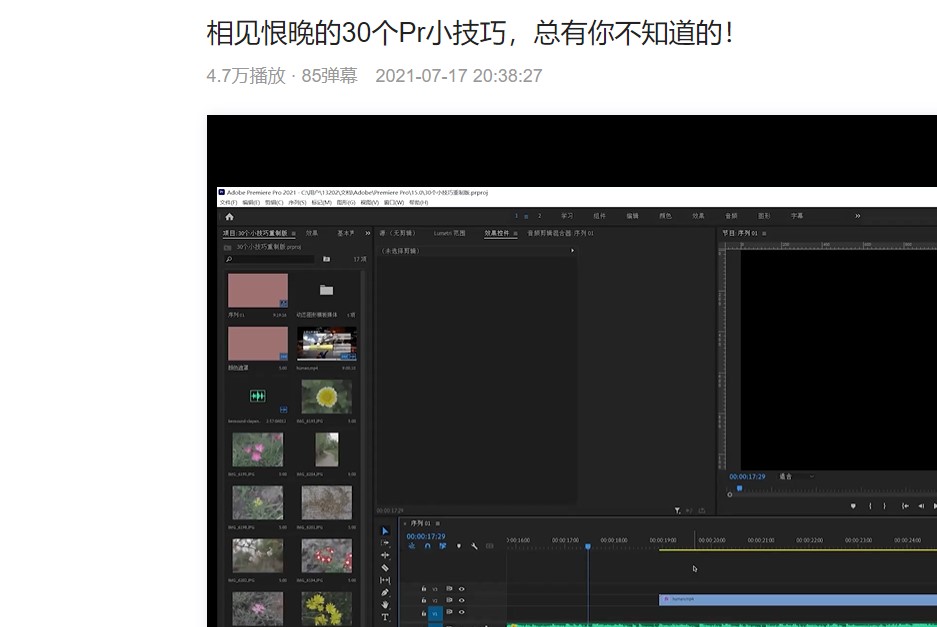Select the Pen tool
The width and height of the screenshot is (937, 627).
pyautogui.click(x=385, y=592)
